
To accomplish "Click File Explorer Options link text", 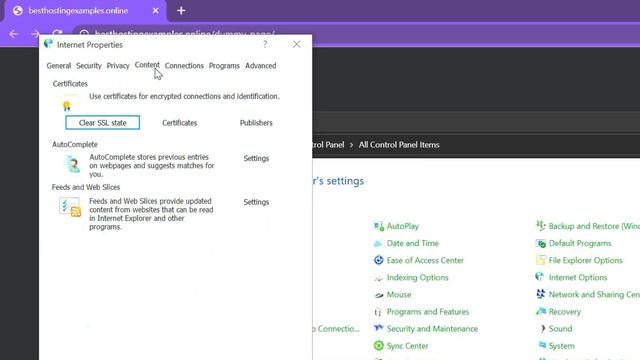I will pyautogui.click(x=585, y=260).
